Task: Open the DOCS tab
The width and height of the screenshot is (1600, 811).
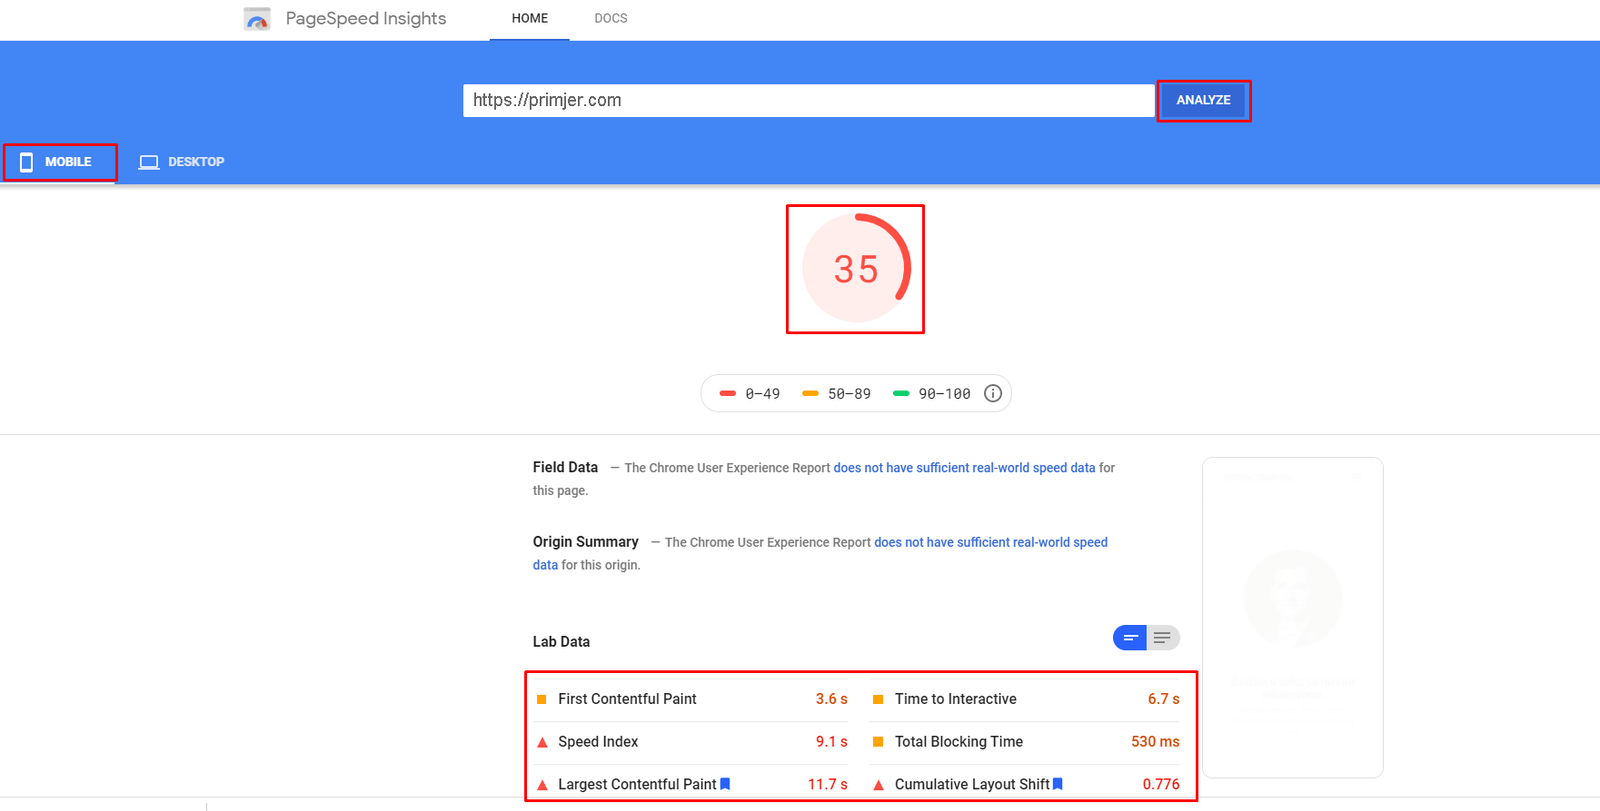Action: click(x=611, y=19)
